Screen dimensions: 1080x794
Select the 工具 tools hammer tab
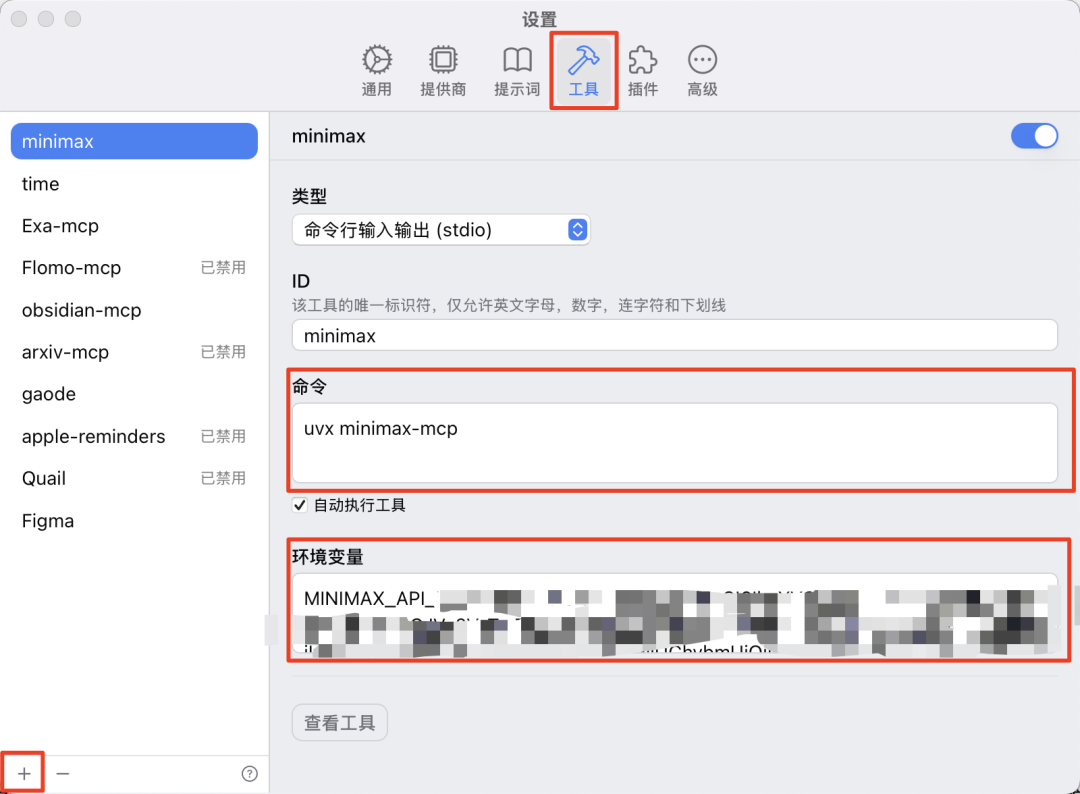tap(583, 71)
